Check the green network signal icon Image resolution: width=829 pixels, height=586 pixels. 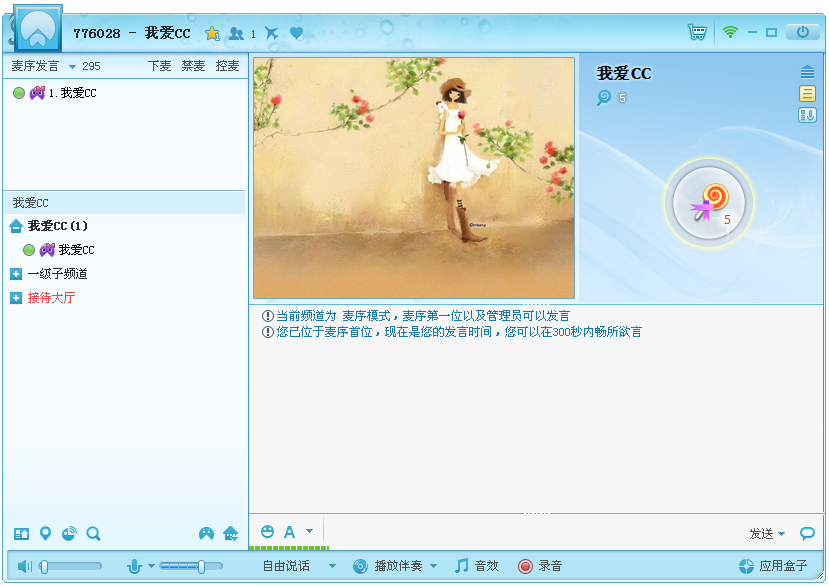730,32
